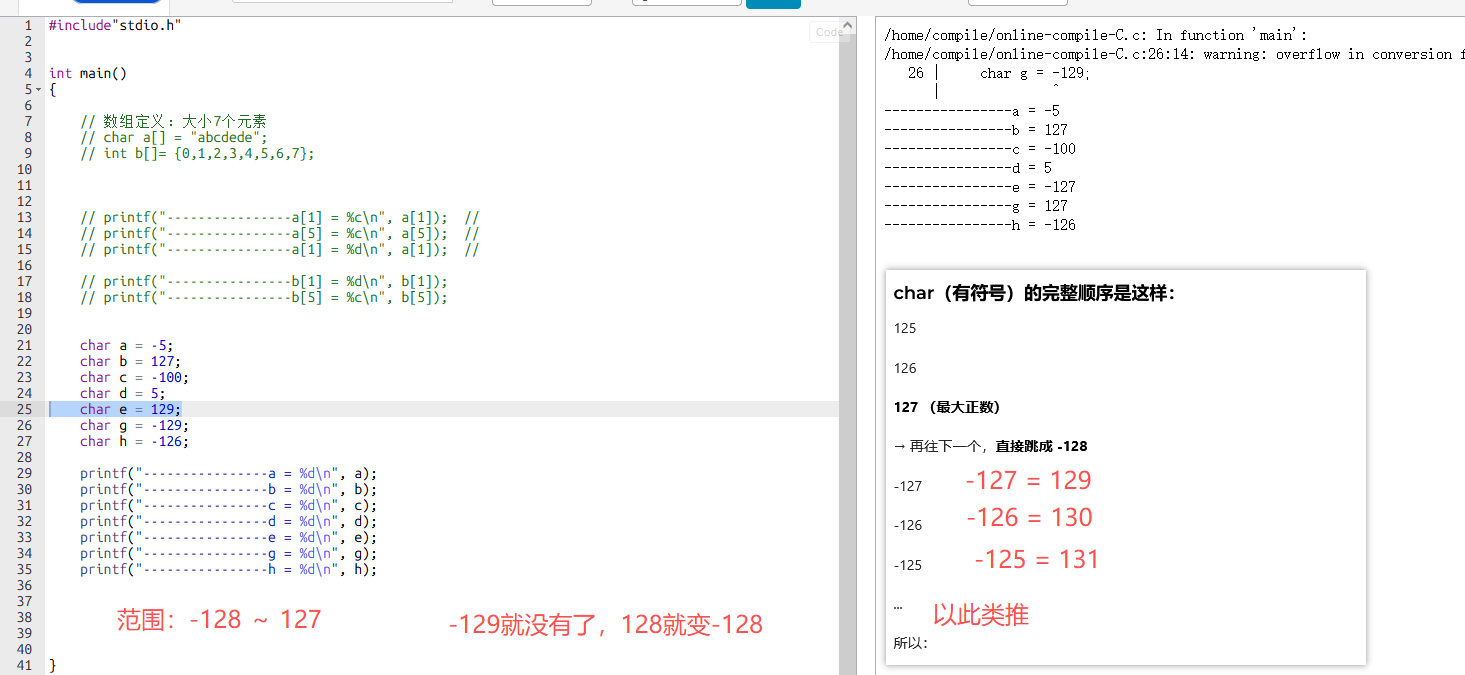Click the comment line char a[] = "abcdede"
This screenshot has width=1465, height=675.
tap(174, 137)
